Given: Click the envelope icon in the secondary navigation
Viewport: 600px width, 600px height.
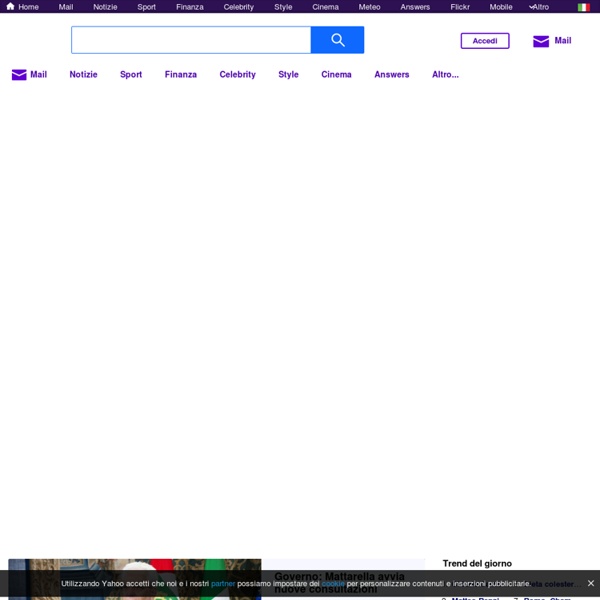Looking at the screenshot, I should click(19, 75).
